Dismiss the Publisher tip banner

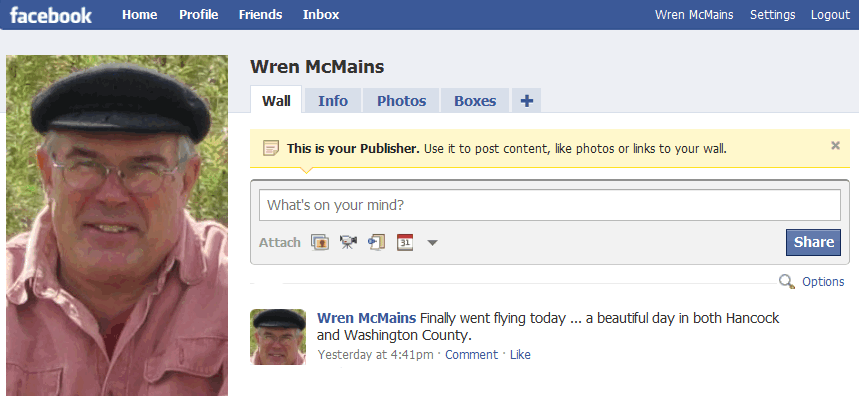(835, 145)
